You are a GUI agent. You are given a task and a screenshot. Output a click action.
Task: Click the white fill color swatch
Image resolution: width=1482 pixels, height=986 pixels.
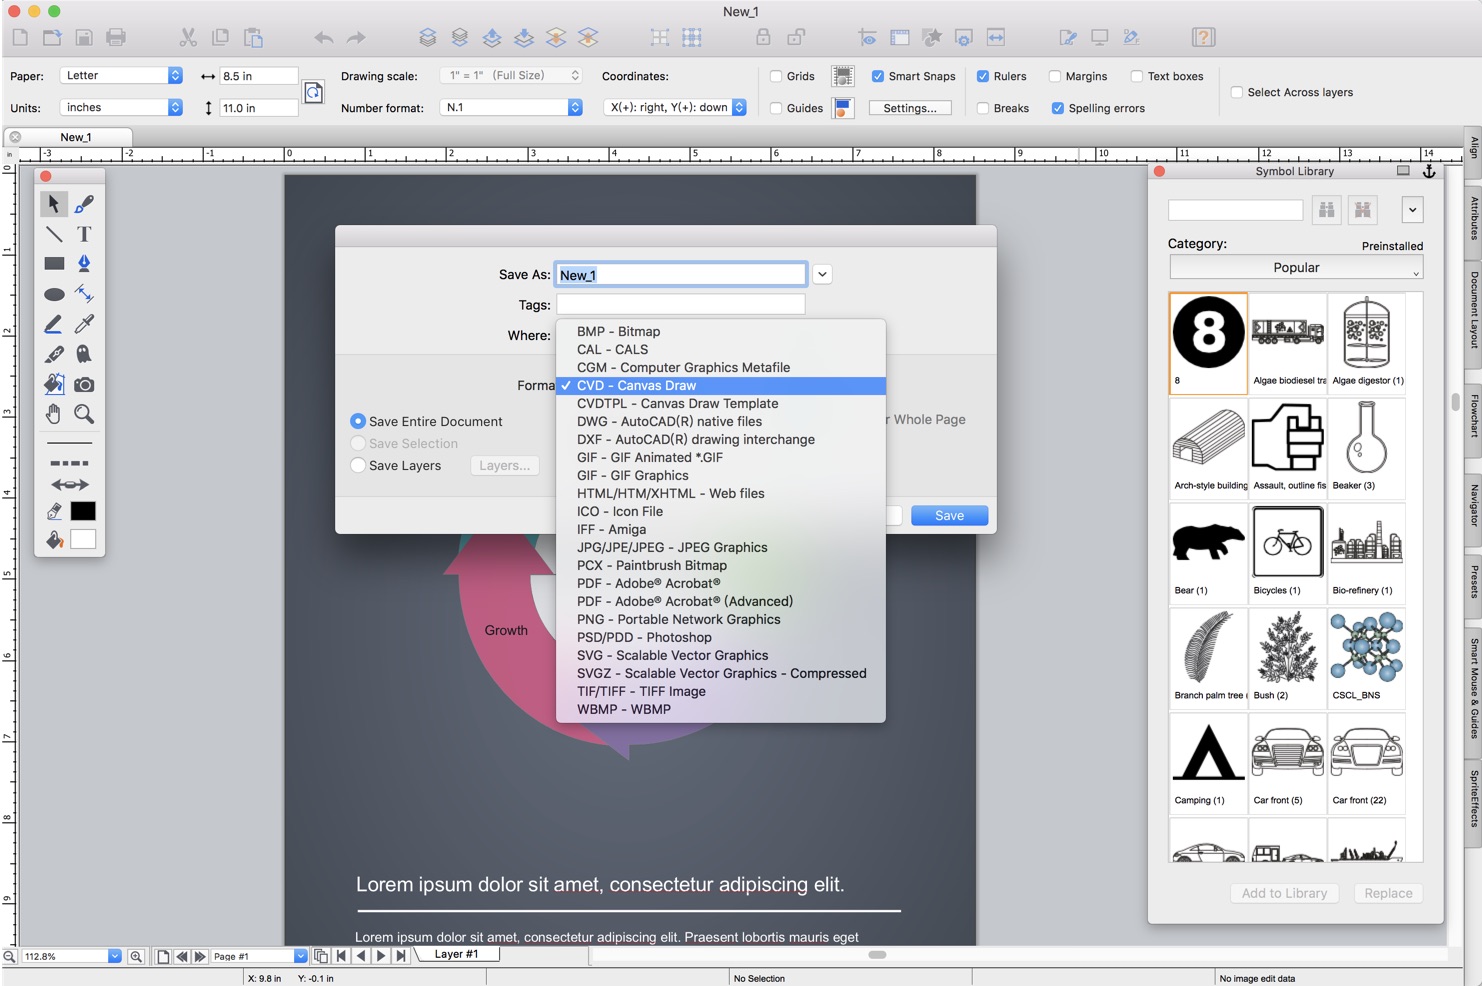(x=83, y=539)
